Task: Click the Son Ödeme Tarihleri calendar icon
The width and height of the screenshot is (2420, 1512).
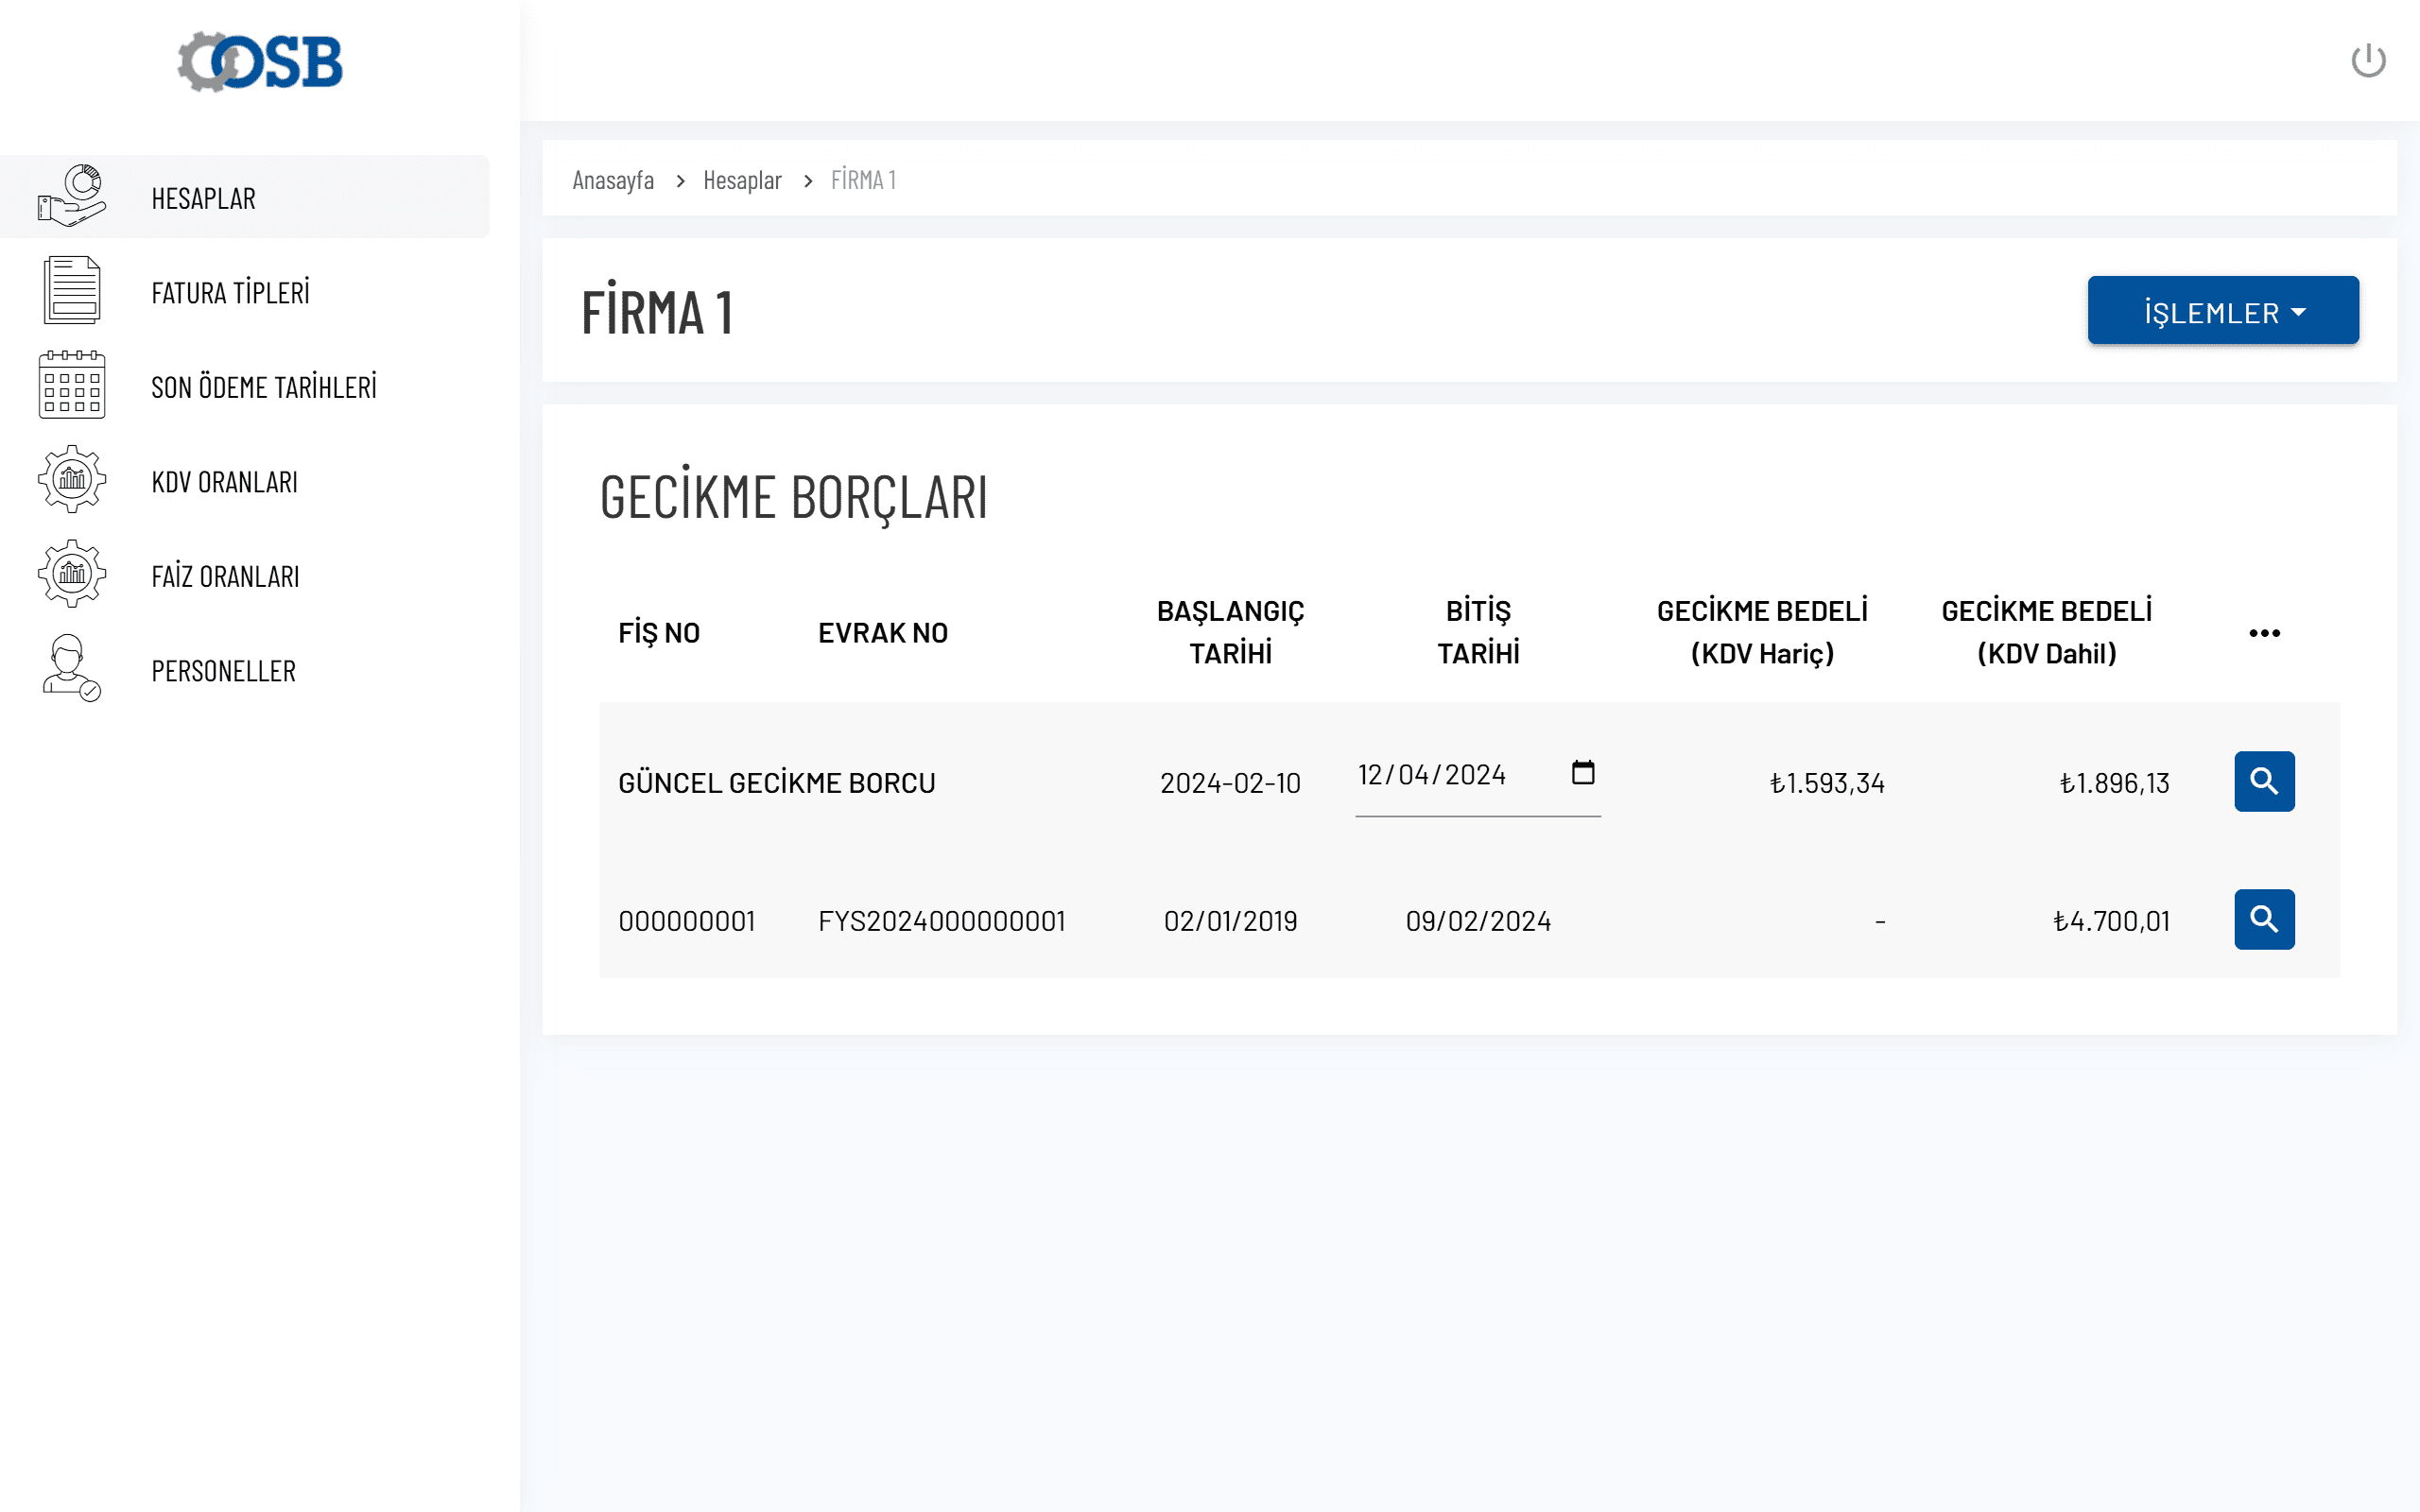Action: (x=71, y=385)
